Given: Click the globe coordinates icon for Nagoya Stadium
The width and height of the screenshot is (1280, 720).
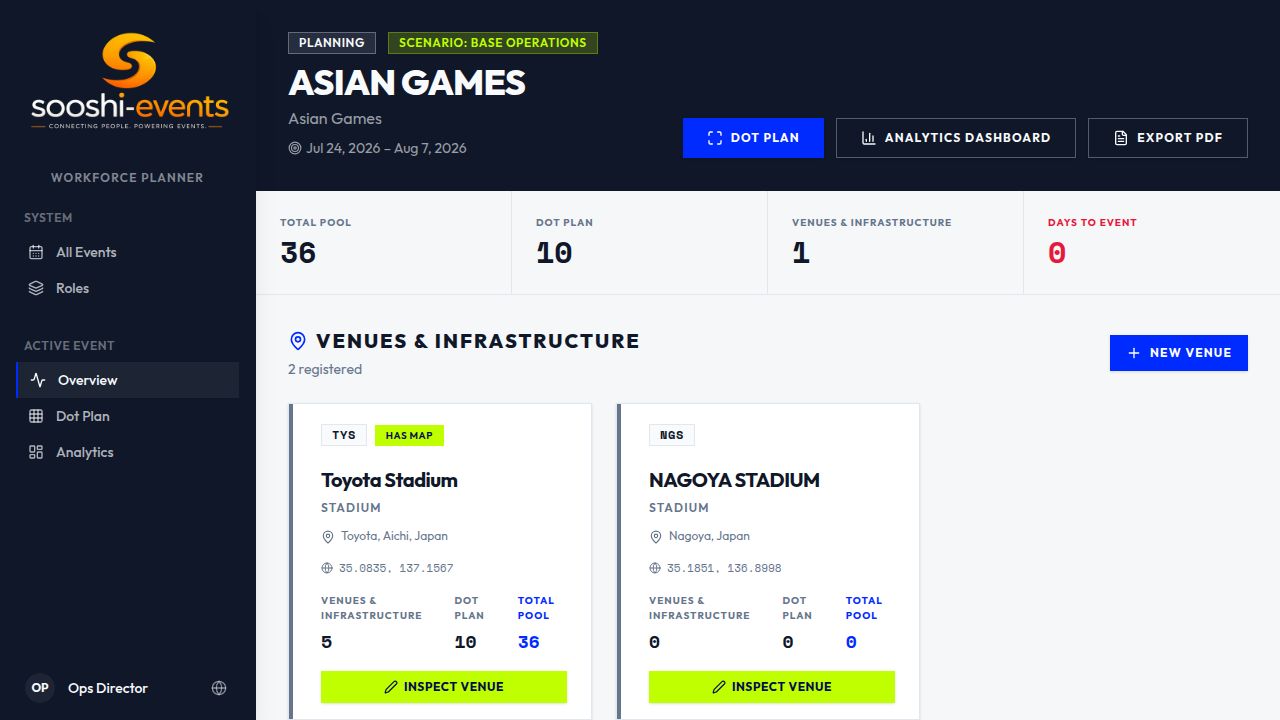Looking at the screenshot, I should pyautogui.click(x=655, y=568).
